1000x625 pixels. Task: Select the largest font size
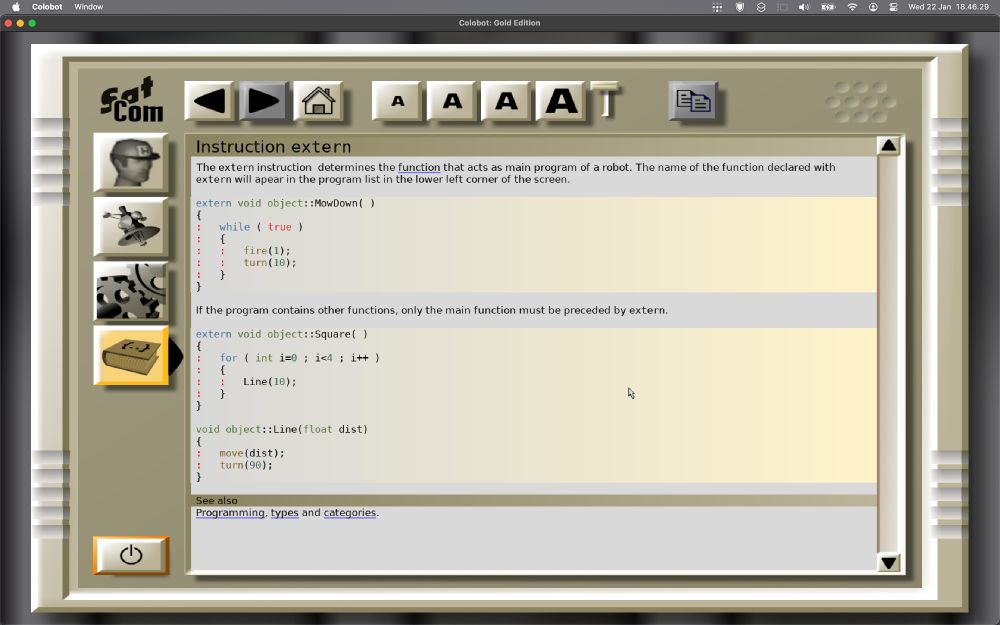point(559,99)
